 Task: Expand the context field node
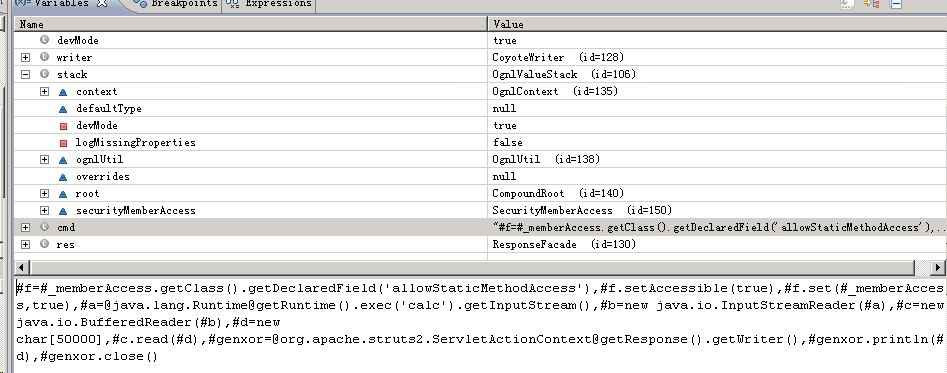click(x=45, y=91)
